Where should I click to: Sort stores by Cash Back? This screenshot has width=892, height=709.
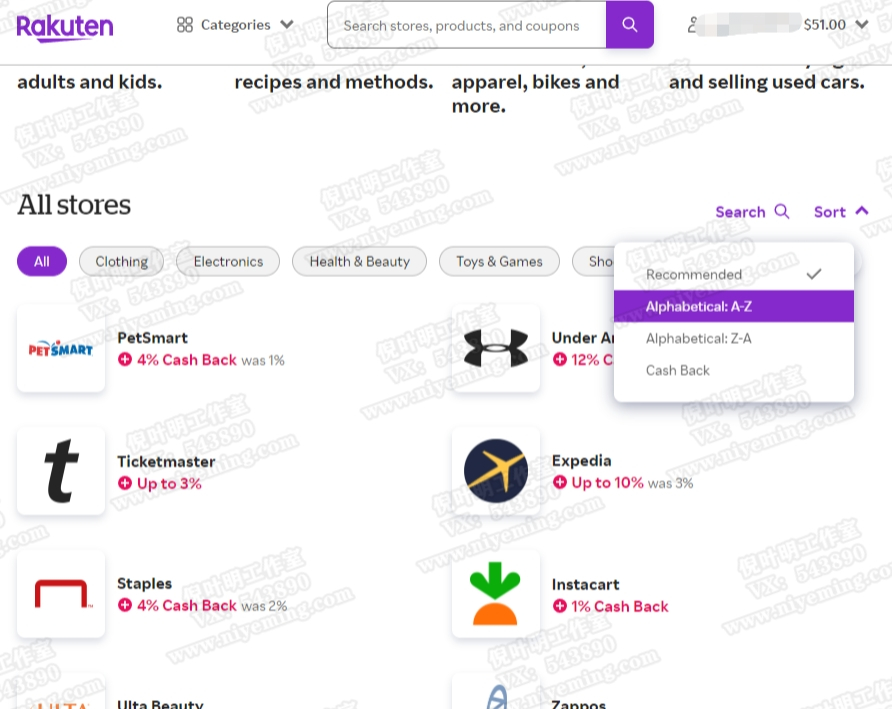[678, 370]
